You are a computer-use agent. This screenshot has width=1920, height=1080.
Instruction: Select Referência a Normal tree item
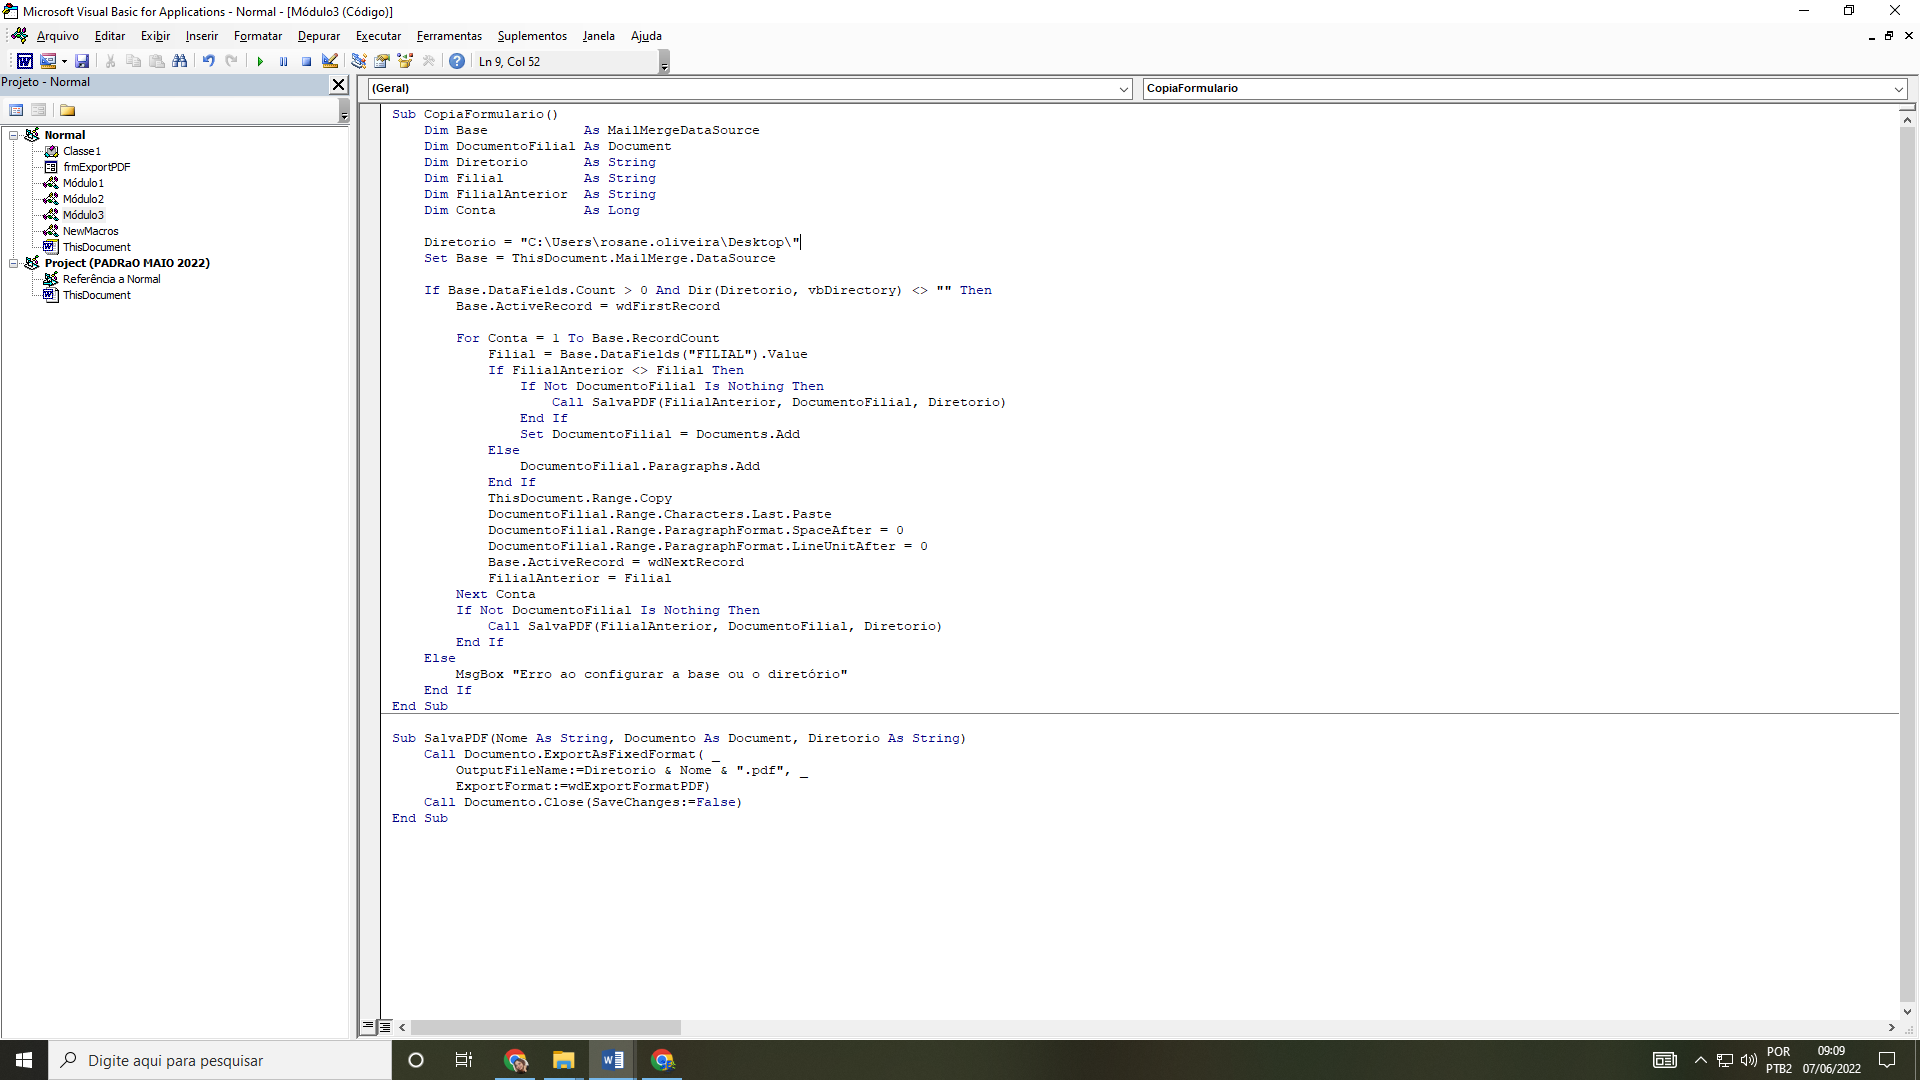(x=111, y=279)
